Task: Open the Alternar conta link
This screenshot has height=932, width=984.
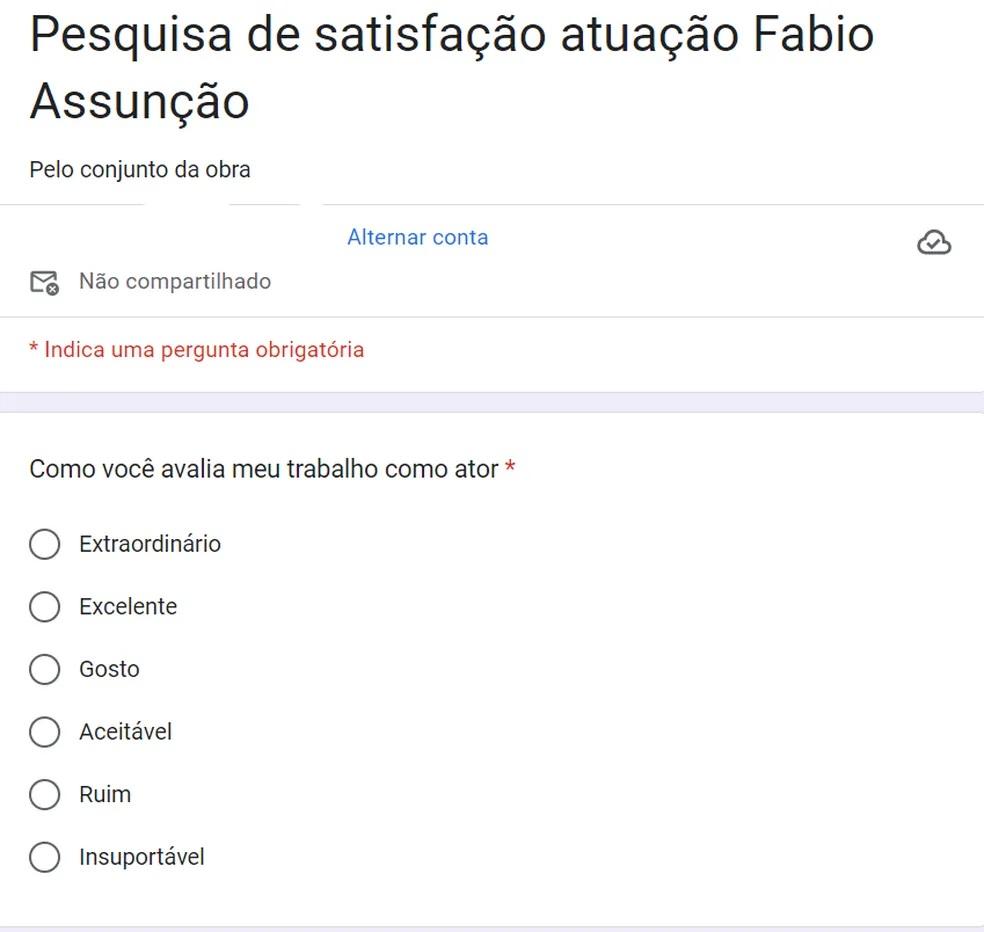Action: (x=418, y=237)
